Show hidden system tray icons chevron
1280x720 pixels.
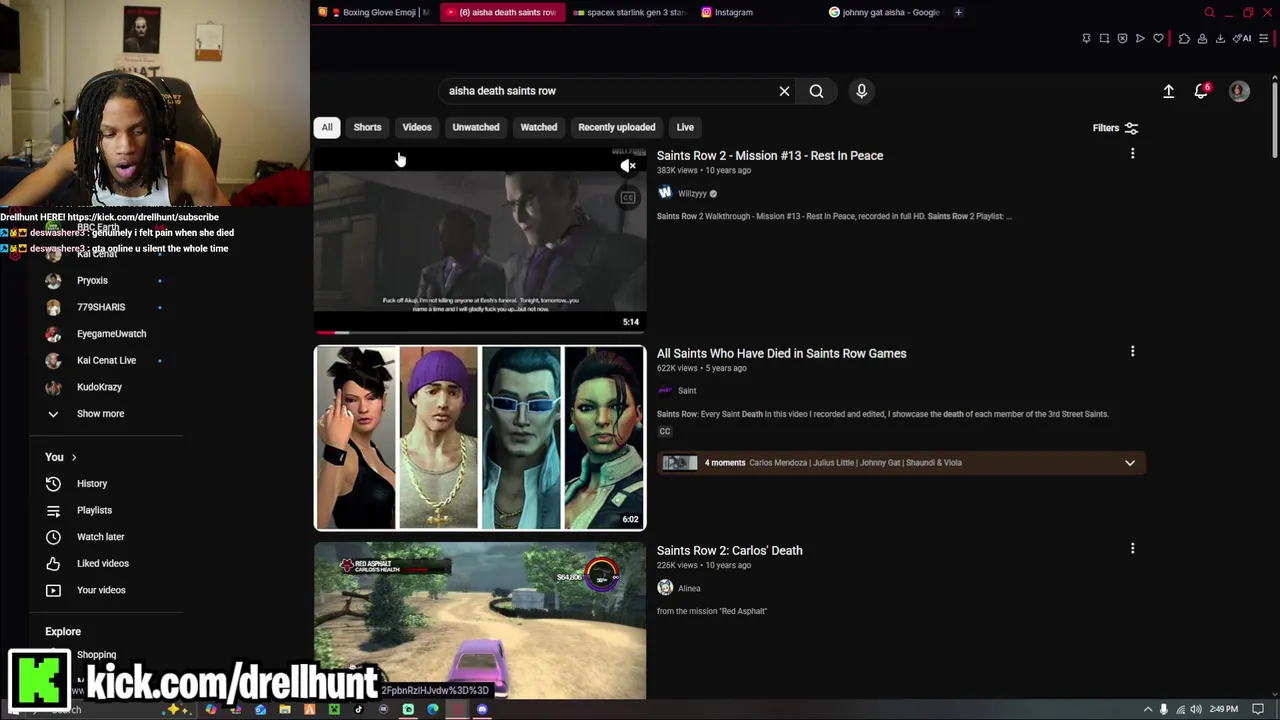coord(1148,710)
